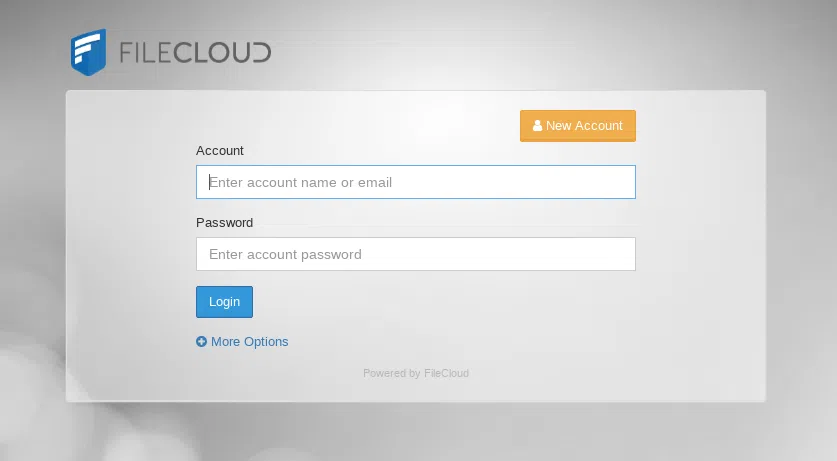Focus the account name or email field
Screen dimensions: 837x461
tap(415, 182)
